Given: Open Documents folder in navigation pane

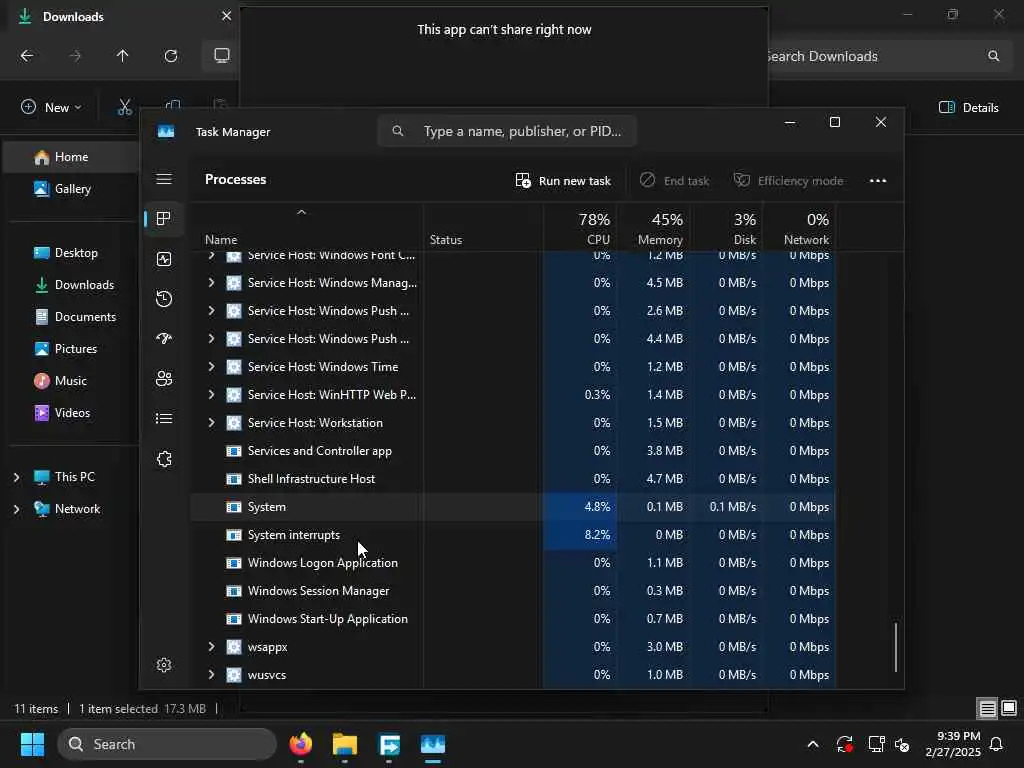Looking at the screenshot, I should 71,317.
